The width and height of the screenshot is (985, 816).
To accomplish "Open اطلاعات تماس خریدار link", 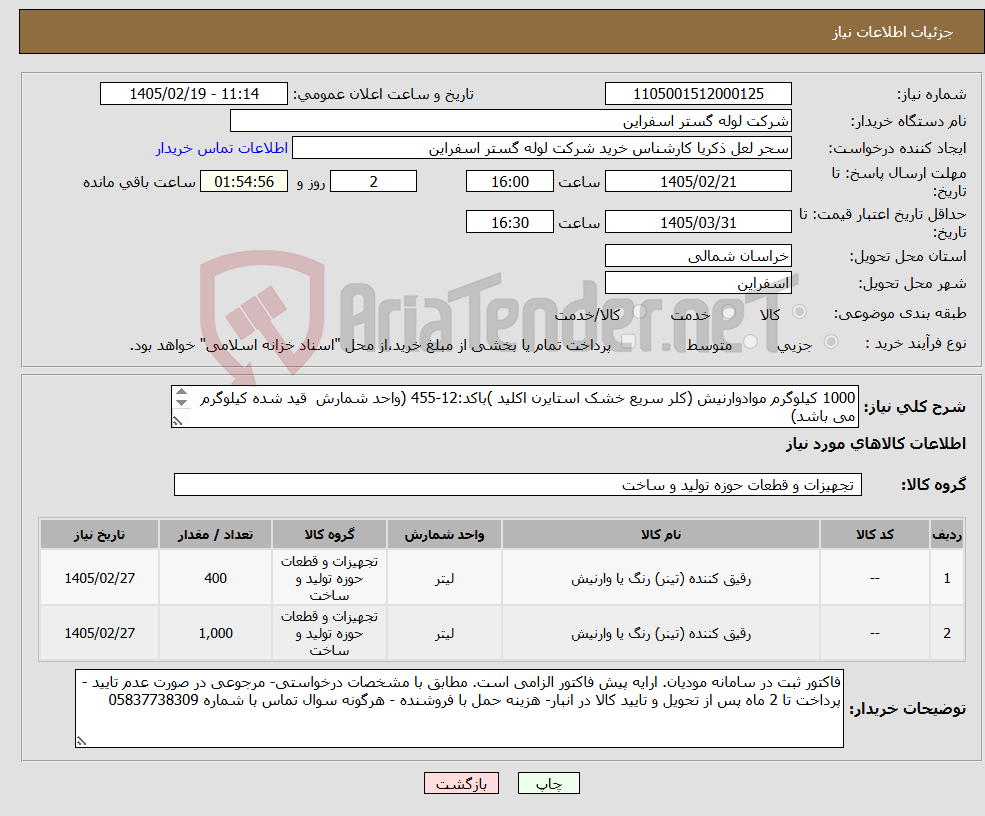I will tap(222, 148).
